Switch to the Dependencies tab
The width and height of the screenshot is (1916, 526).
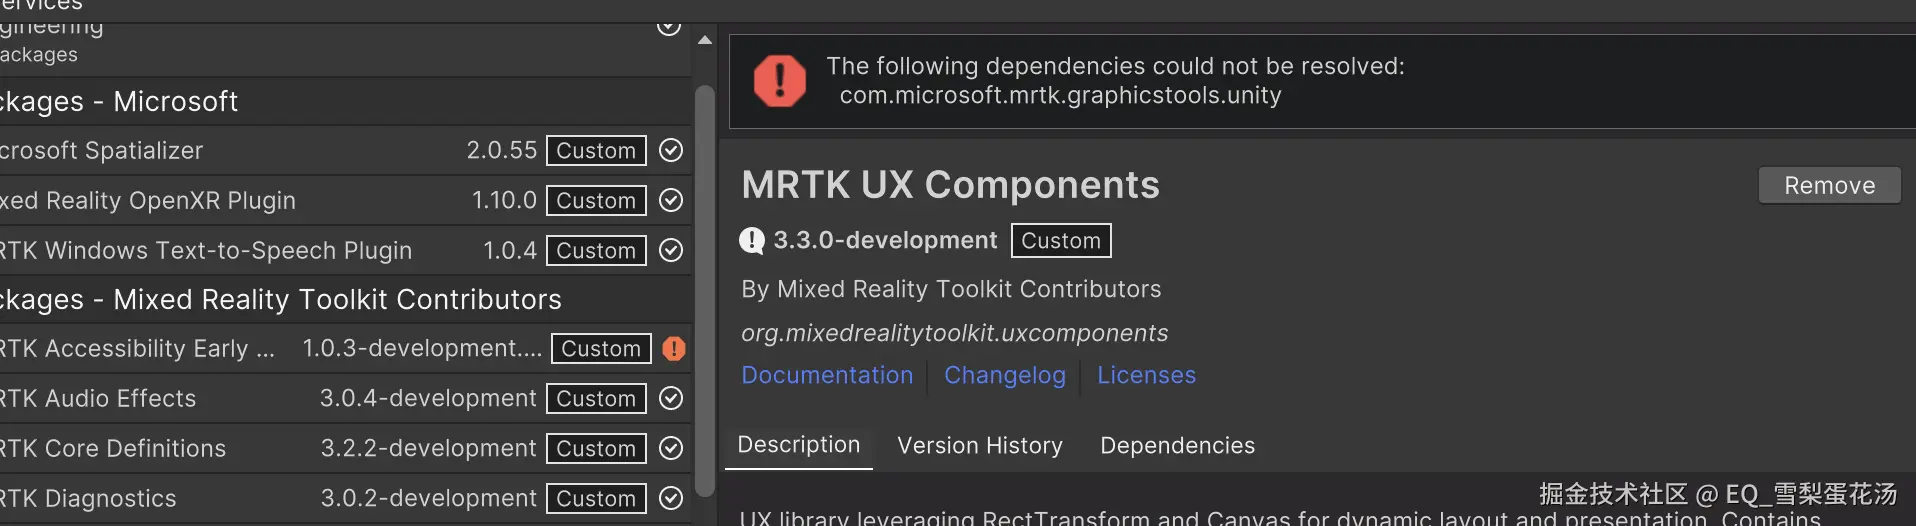click(x=1177, y=446)
